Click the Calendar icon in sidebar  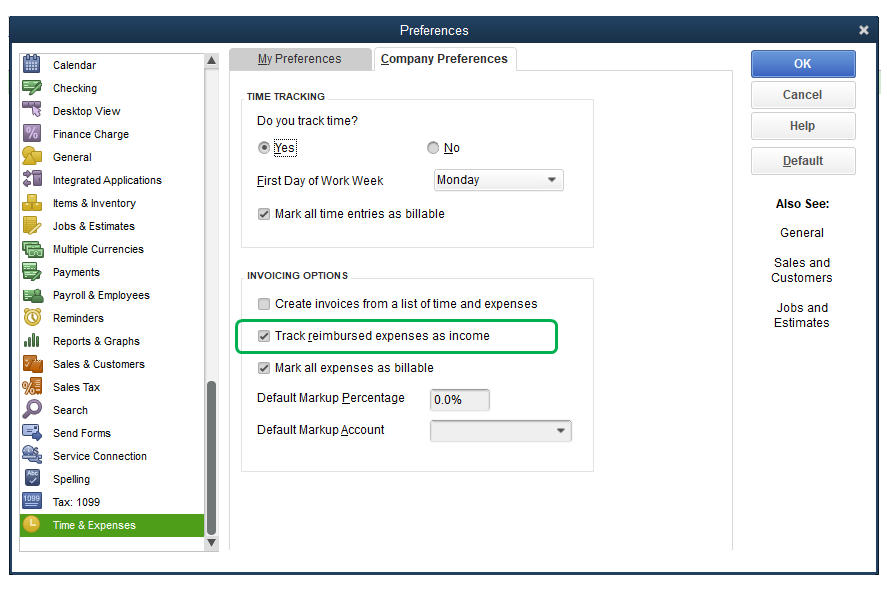click(x=32, y=65)
